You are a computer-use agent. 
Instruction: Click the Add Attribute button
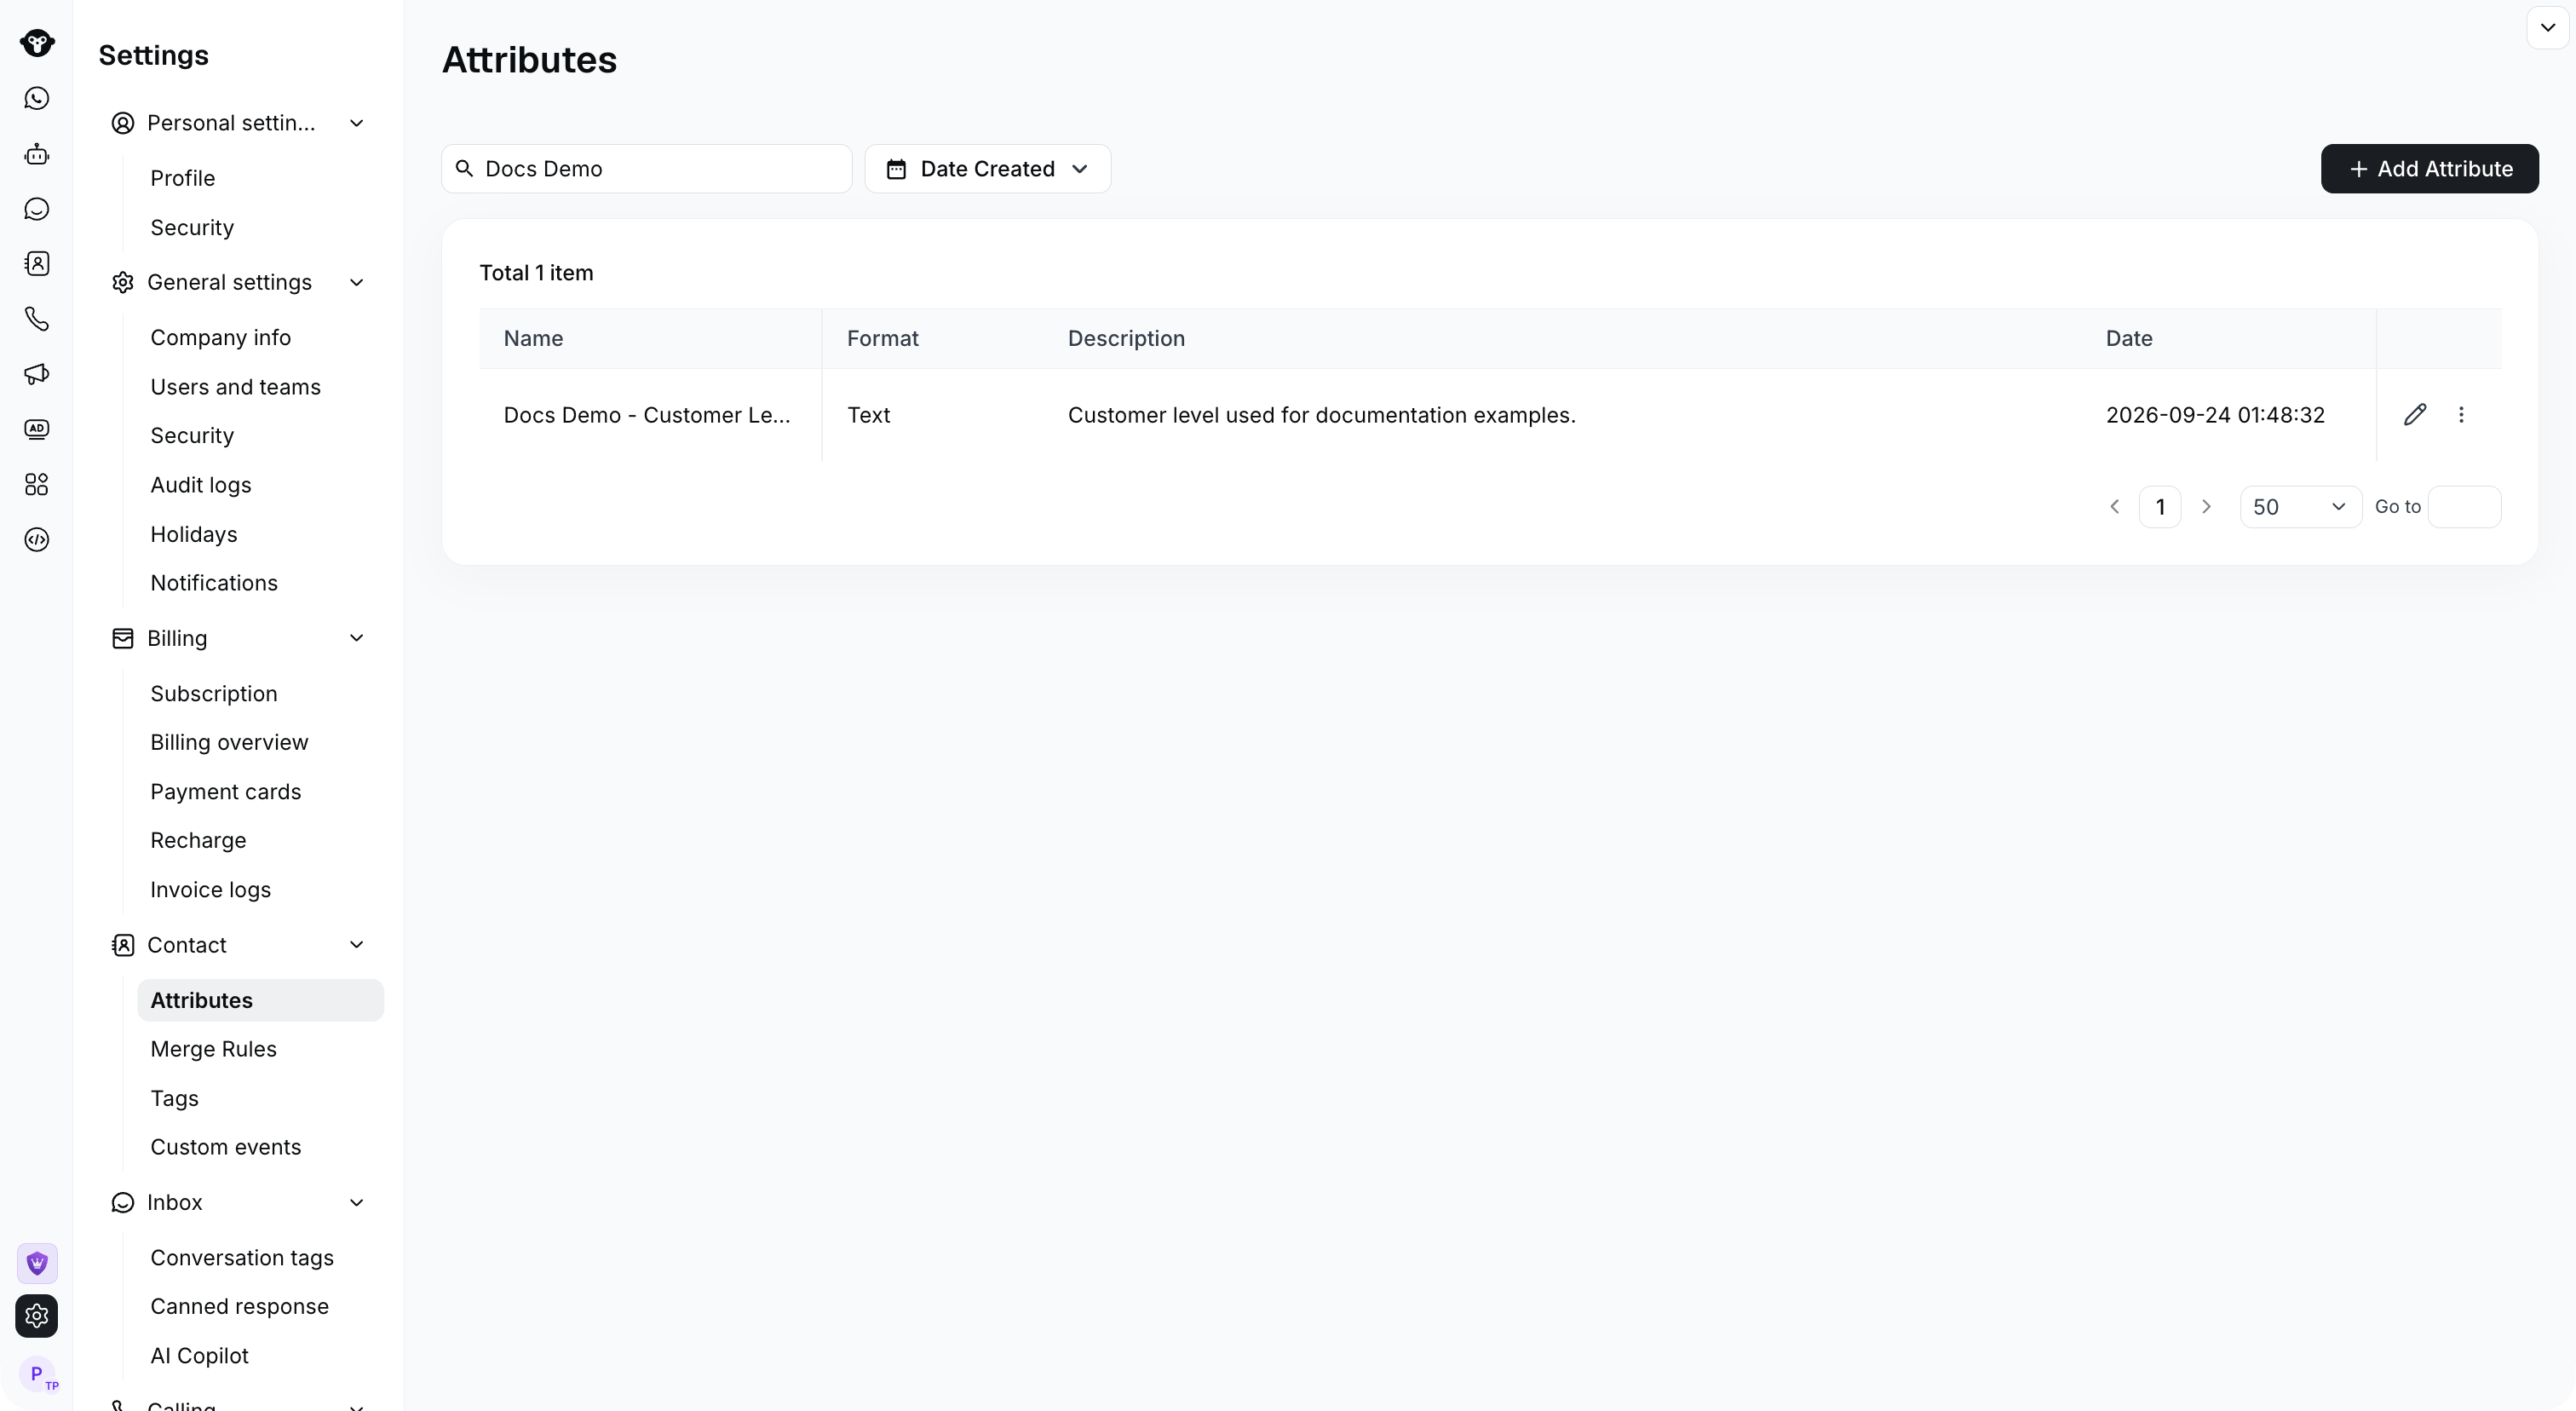click(x=2429, y=169)
